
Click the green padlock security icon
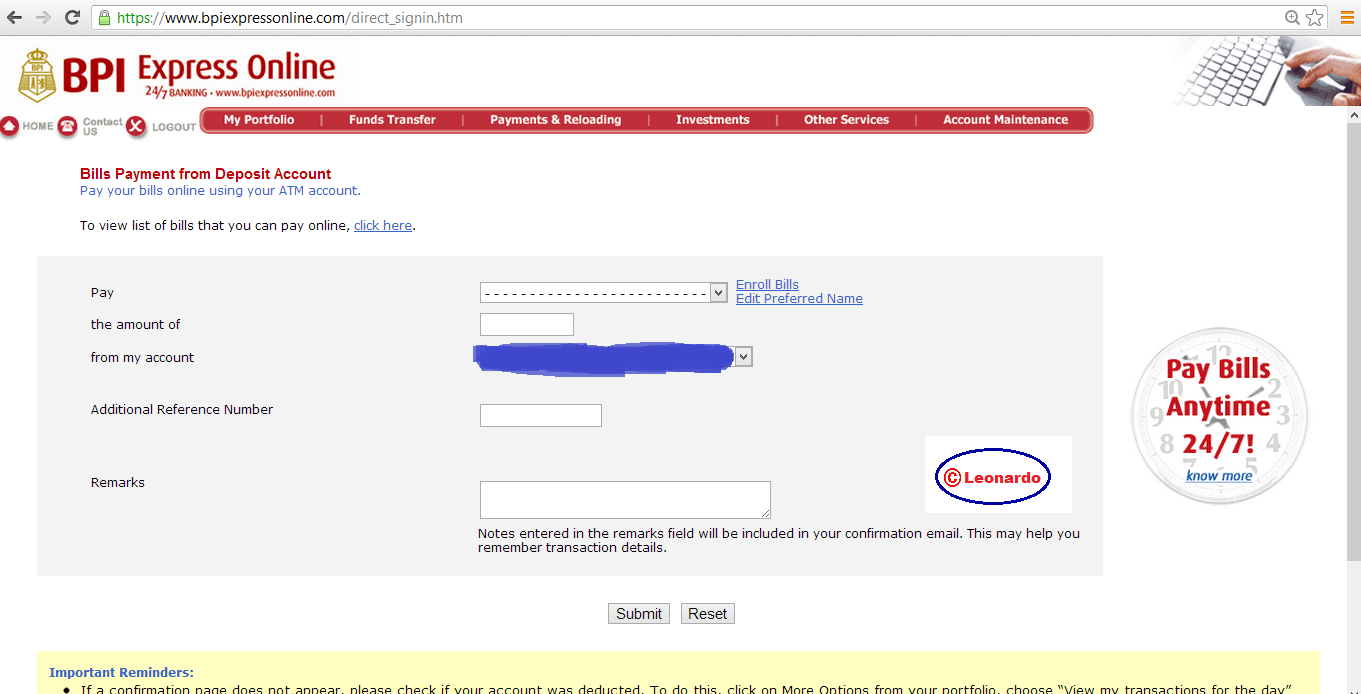[x=104, y=18]
